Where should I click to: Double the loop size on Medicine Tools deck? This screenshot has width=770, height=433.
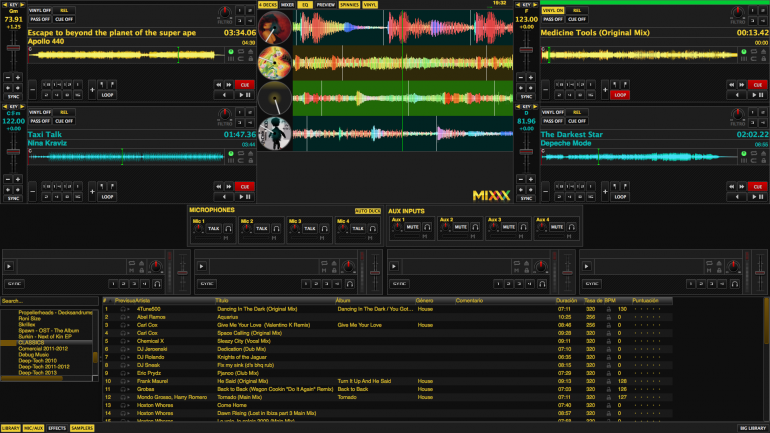(x=605, y=90)
